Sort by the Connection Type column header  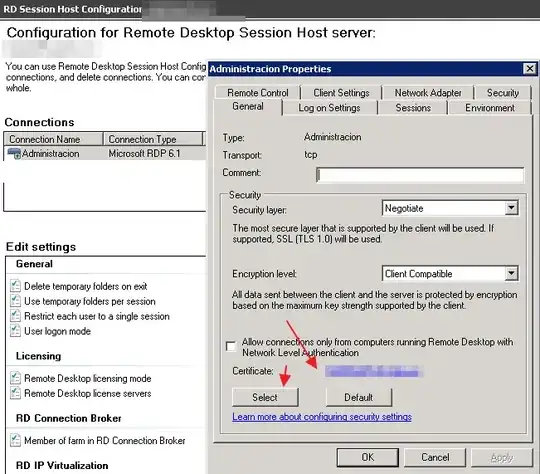(x=153, y=139)
